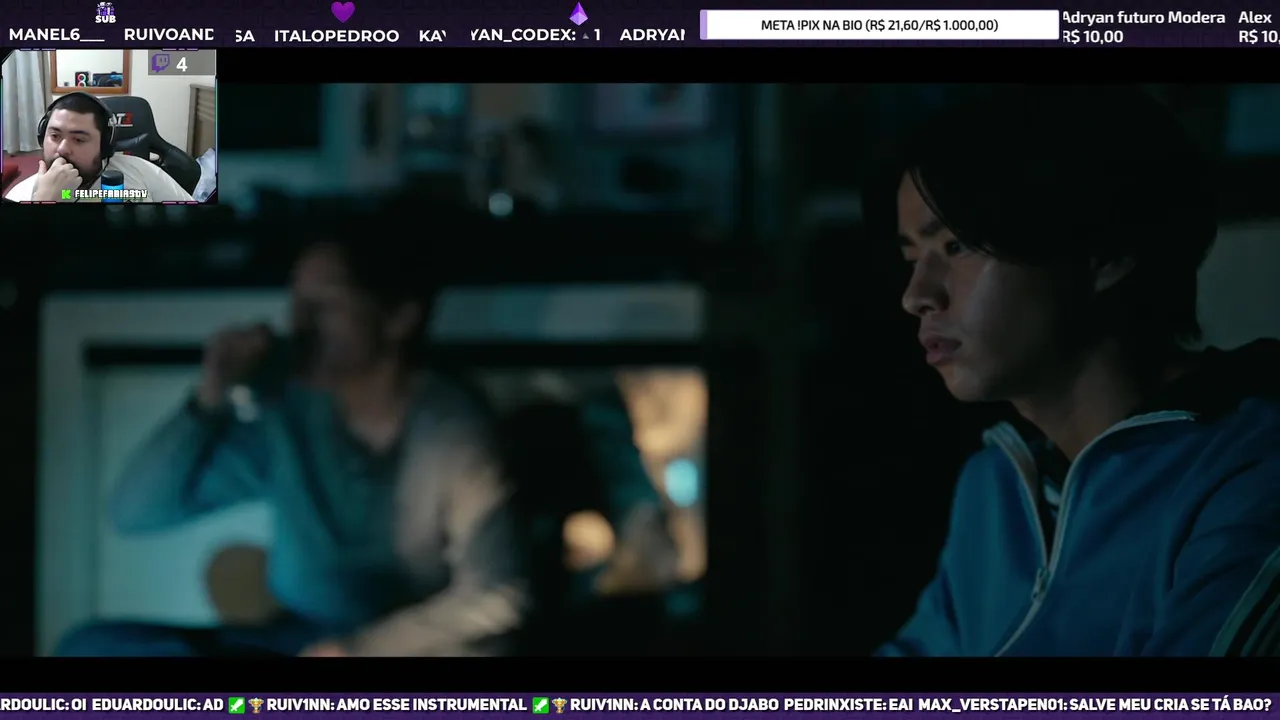Click the donation goal progress bar
The width and height of the screenshot is (1280, 720).
click(x=879, y=25)
